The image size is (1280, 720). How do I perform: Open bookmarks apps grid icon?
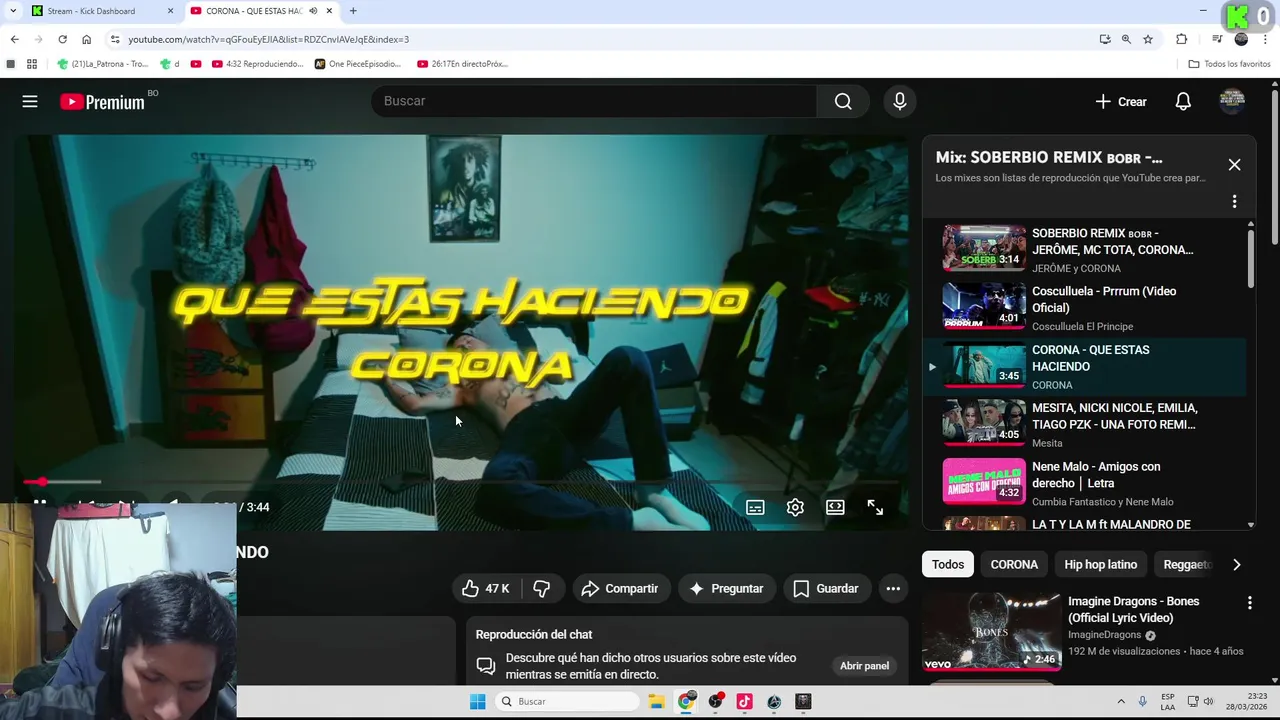(32, 64)
